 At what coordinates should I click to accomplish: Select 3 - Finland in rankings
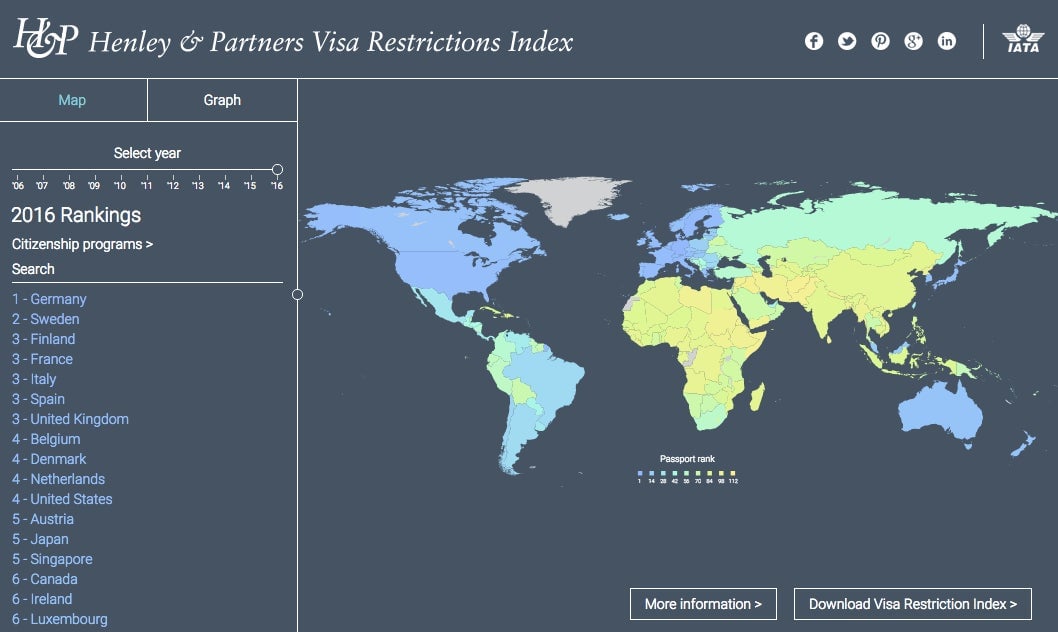pyautogui.click(x=44, y=339)
